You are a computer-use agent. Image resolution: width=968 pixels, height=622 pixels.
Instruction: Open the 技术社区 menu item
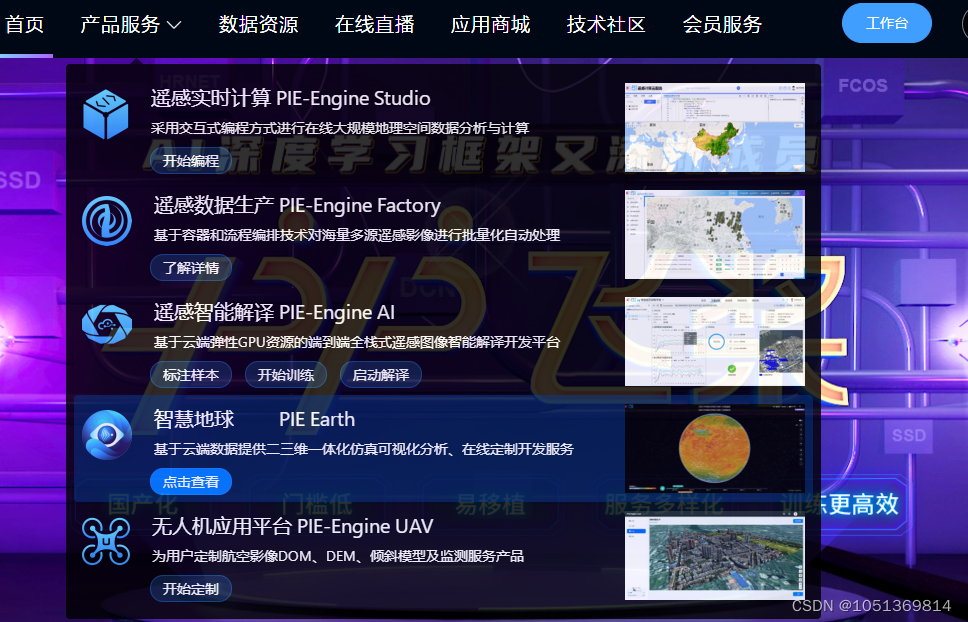tap(606, 25)
